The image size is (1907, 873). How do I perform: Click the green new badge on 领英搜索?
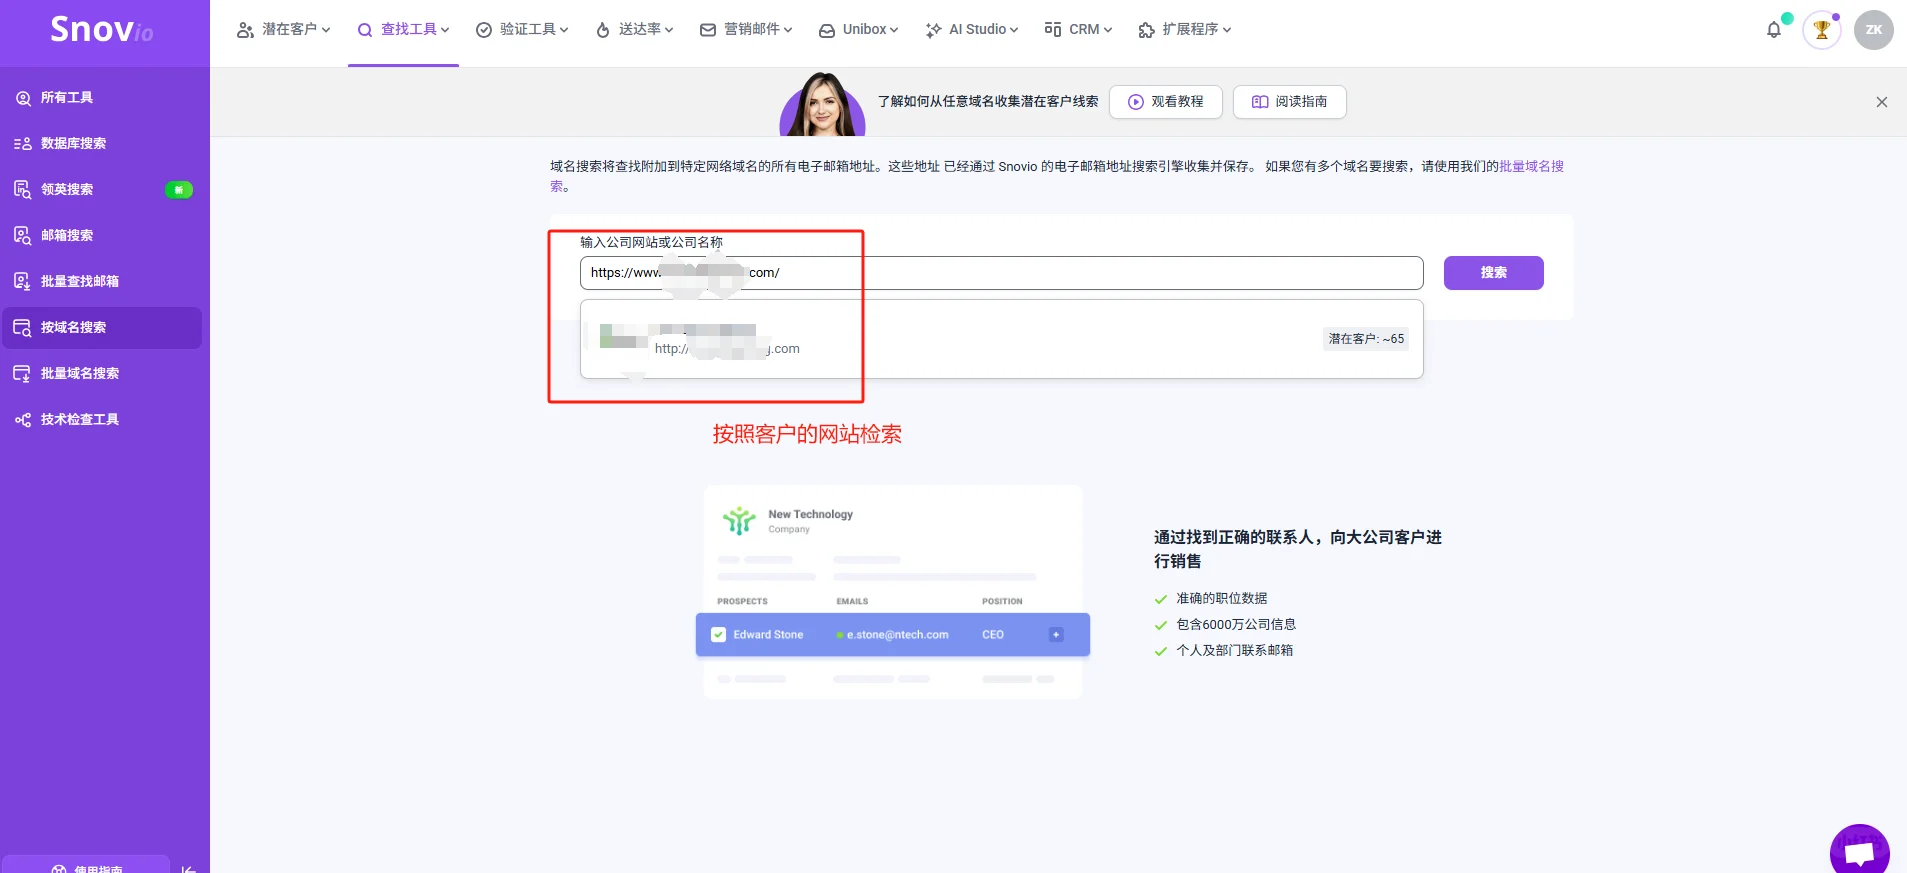pos(179,190)
